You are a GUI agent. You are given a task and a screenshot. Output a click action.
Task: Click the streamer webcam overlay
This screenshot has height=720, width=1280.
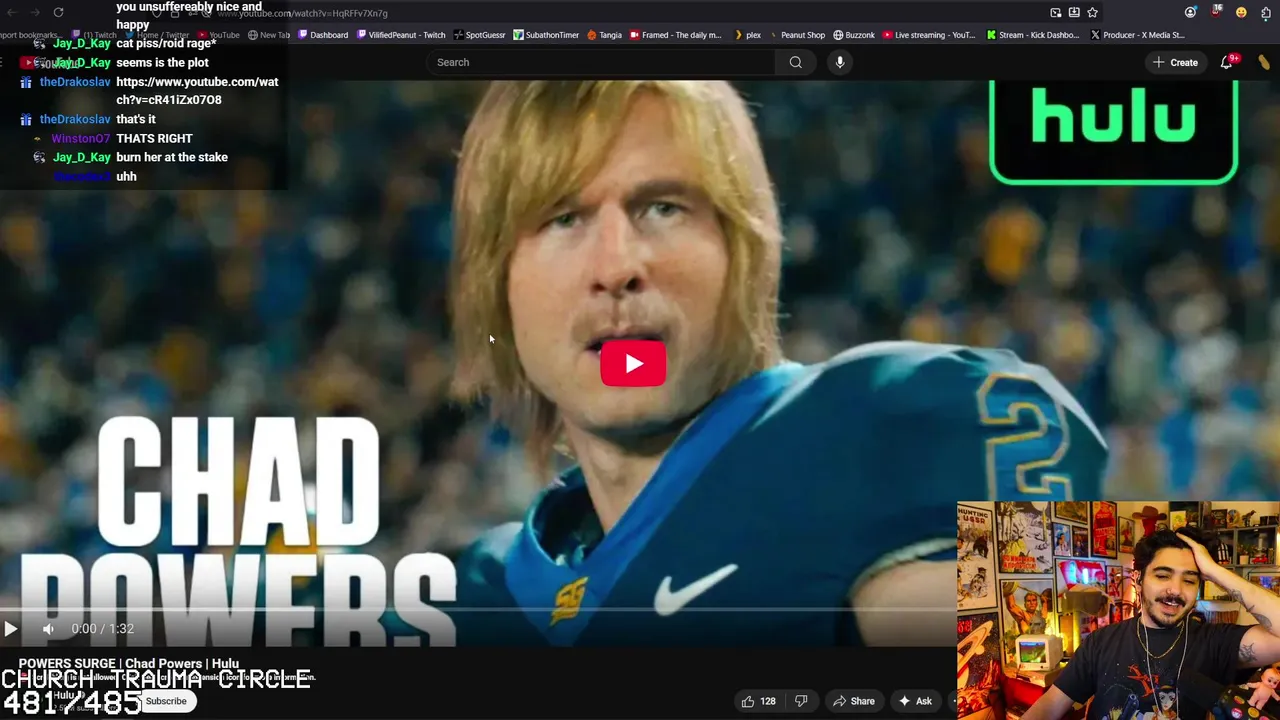pos(1118,610)
